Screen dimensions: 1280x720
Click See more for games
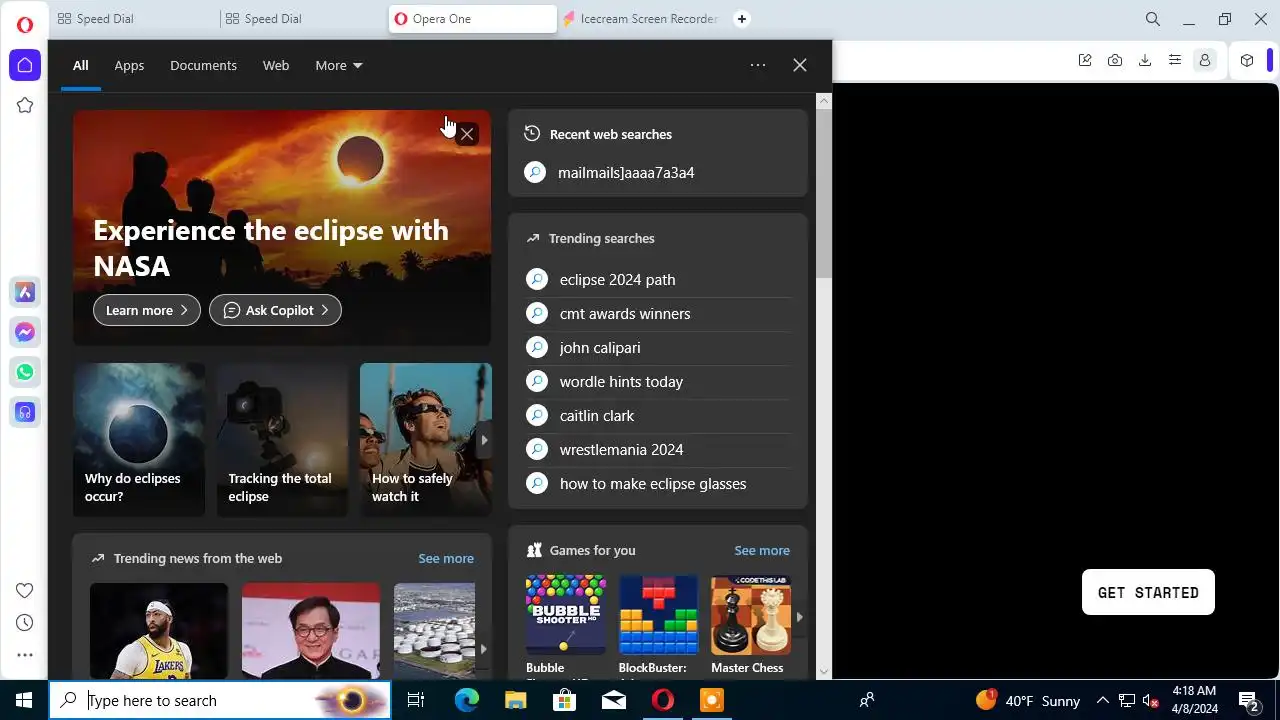762,550
